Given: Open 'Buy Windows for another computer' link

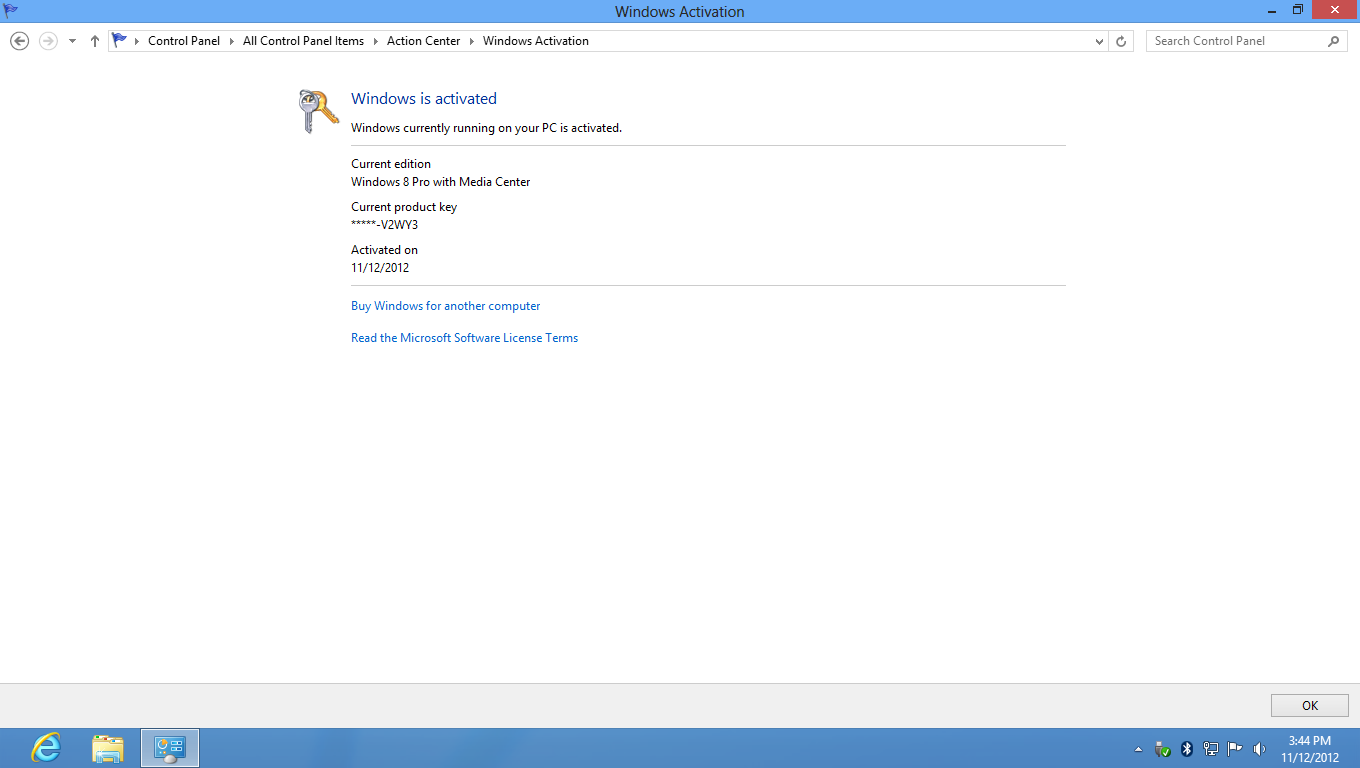Looking at the screenshot, I should pyautogui.click(x=446, y=306).
